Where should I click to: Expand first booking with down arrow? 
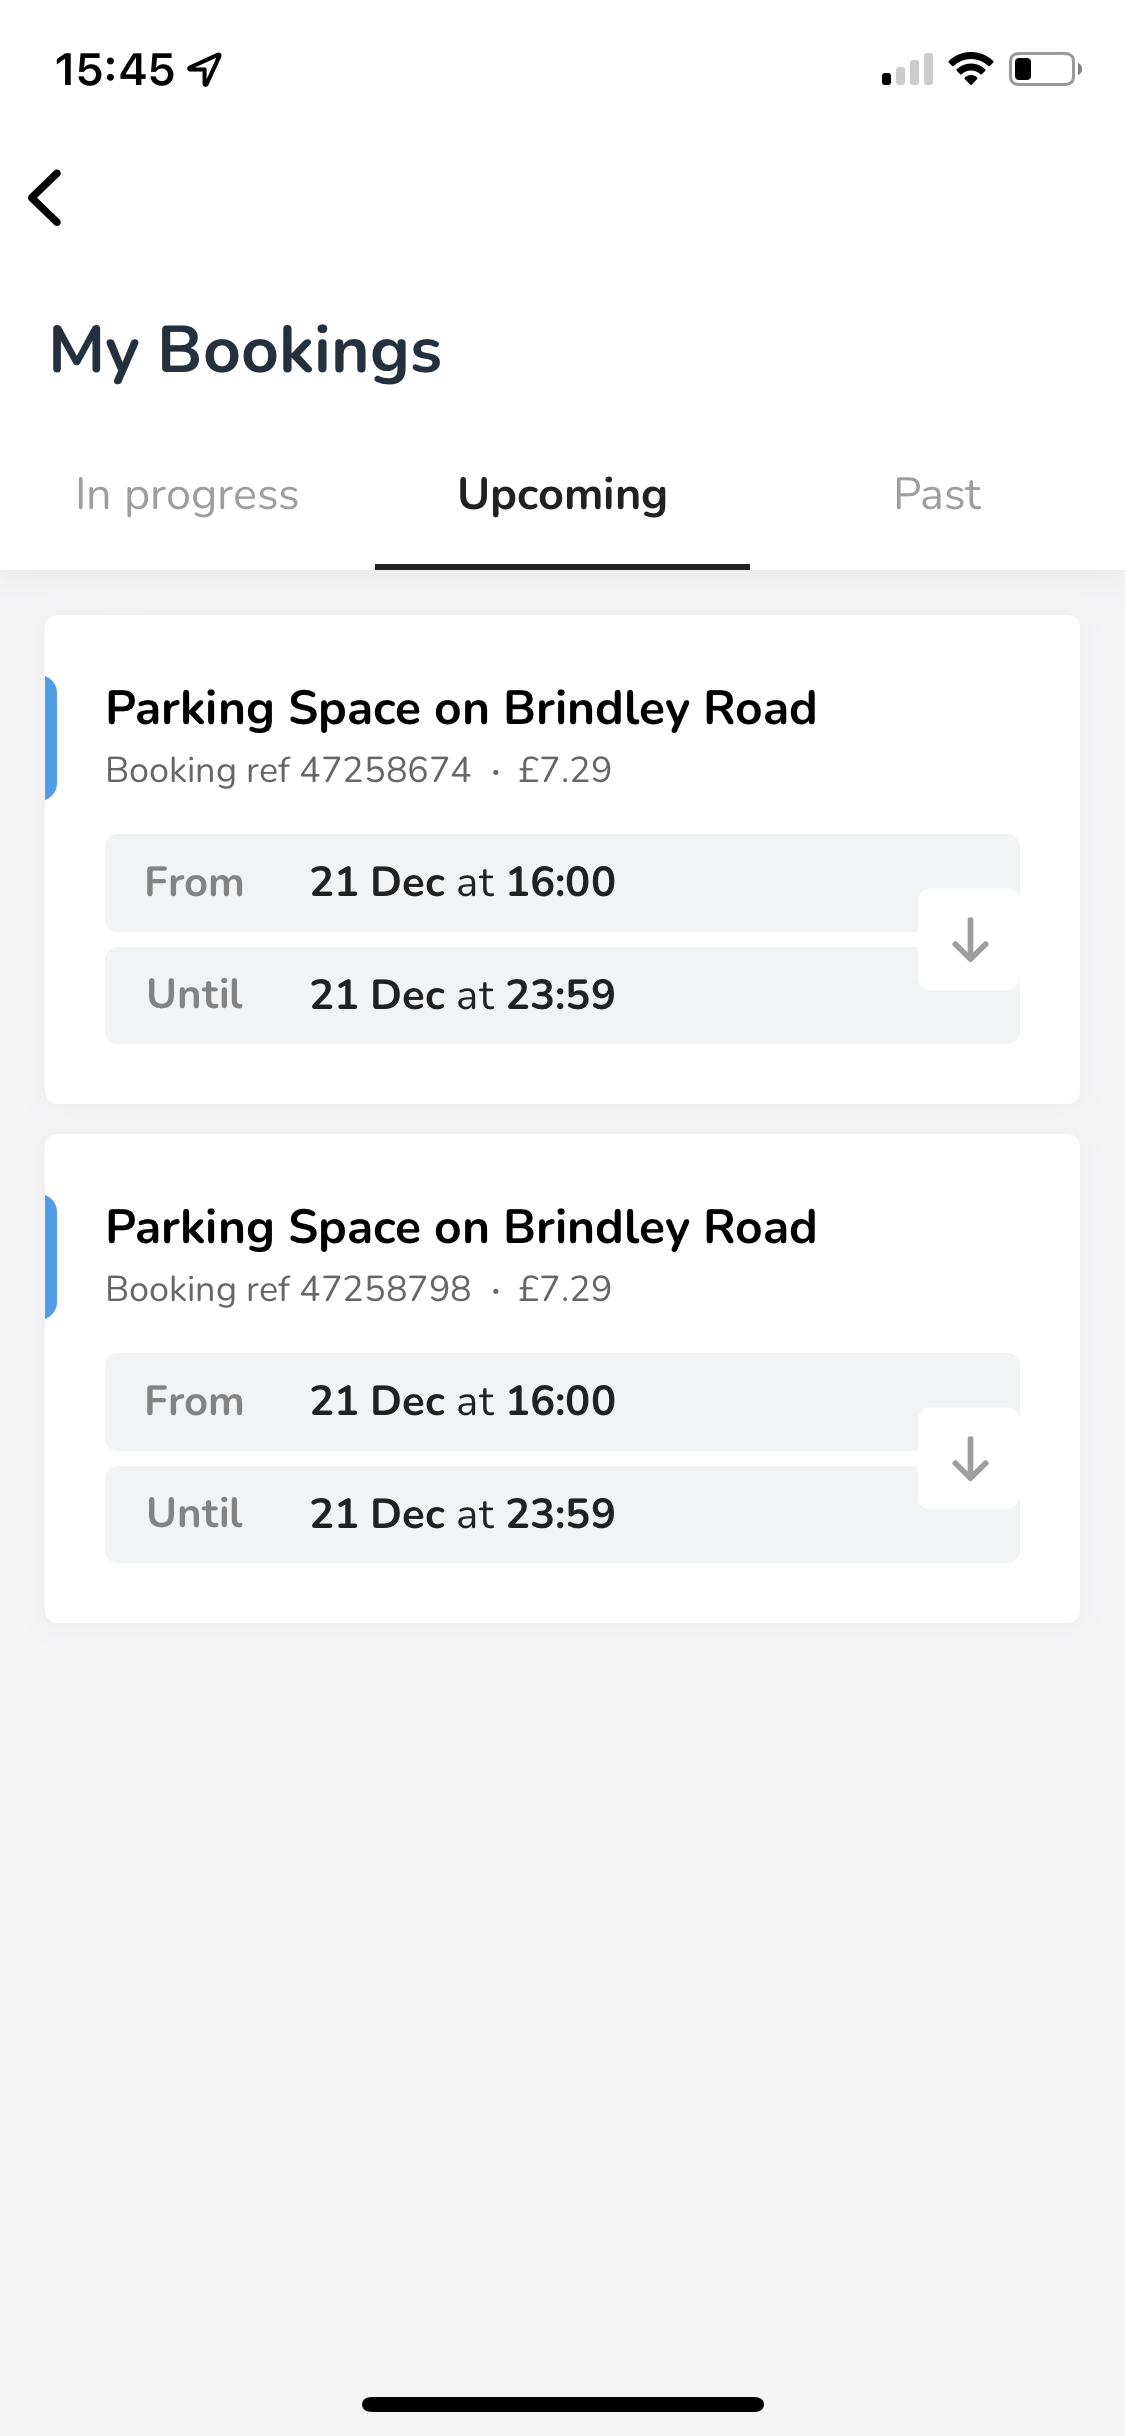pyautogui.click(x=969, y=940)
